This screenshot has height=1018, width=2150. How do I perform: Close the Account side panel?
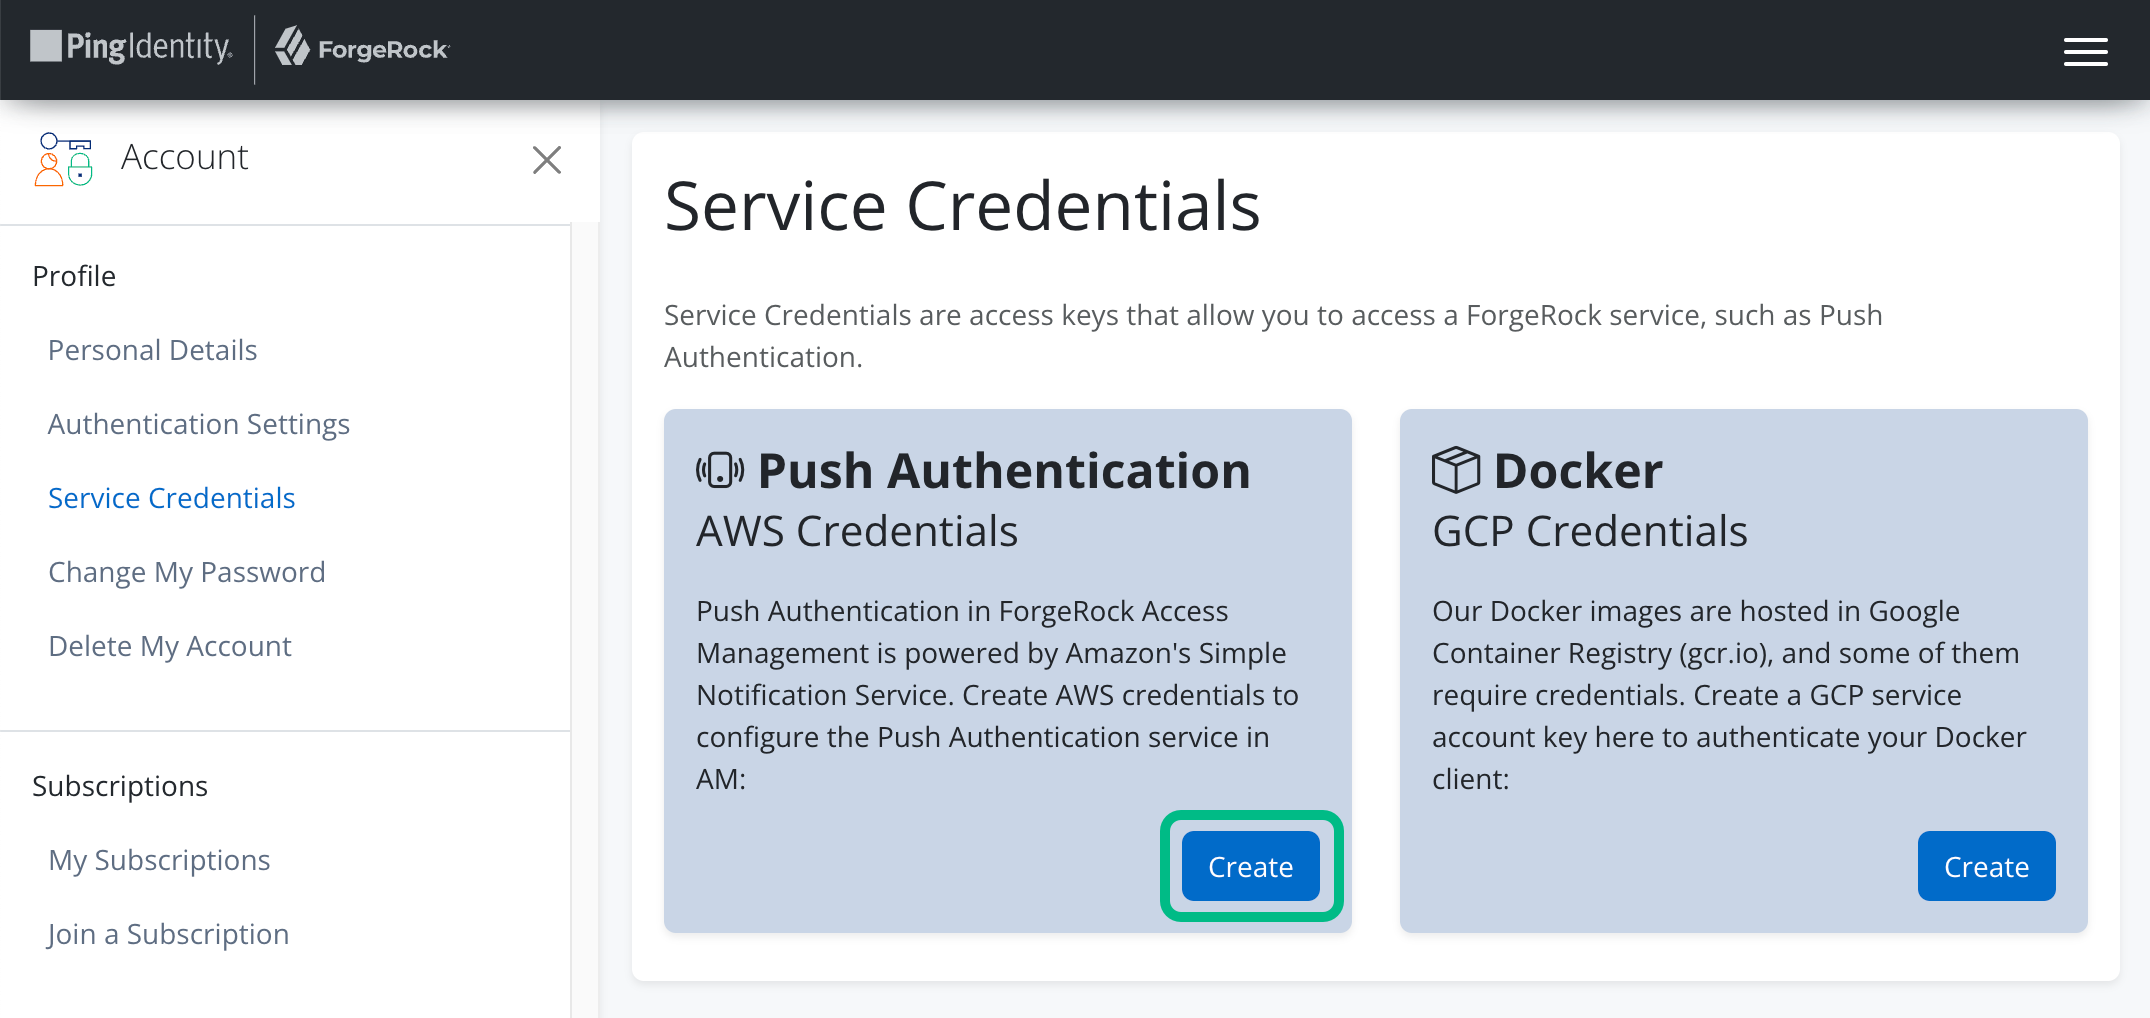click(547, 160)
